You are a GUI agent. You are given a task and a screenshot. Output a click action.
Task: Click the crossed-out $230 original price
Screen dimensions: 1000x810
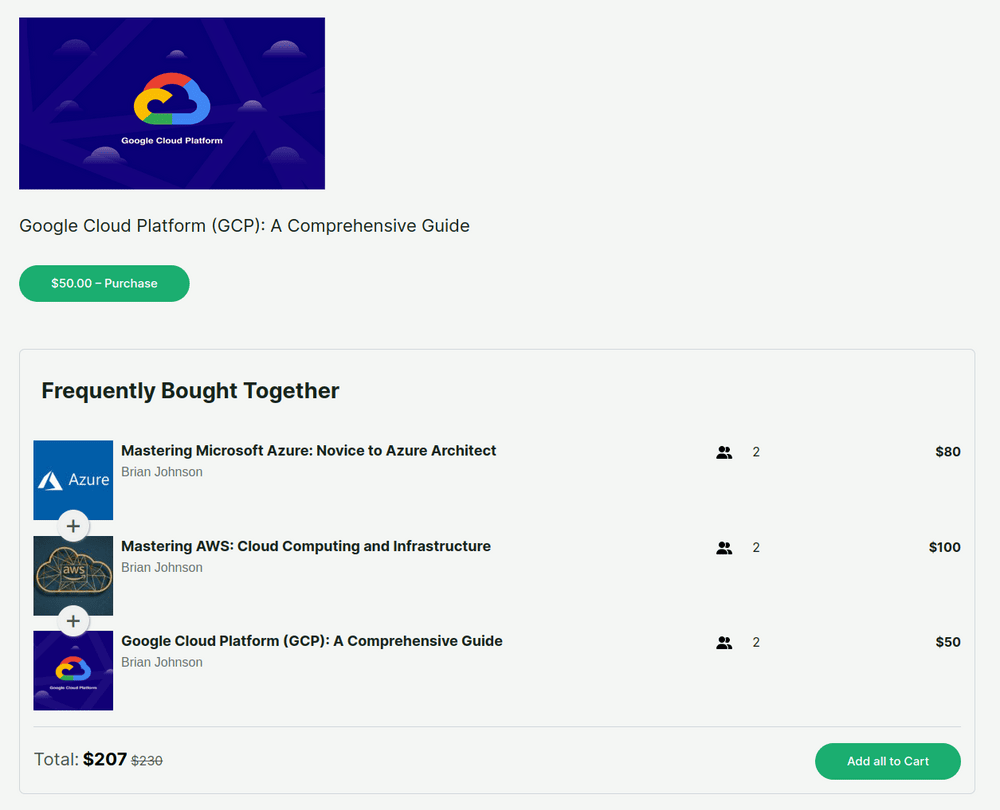147,760
